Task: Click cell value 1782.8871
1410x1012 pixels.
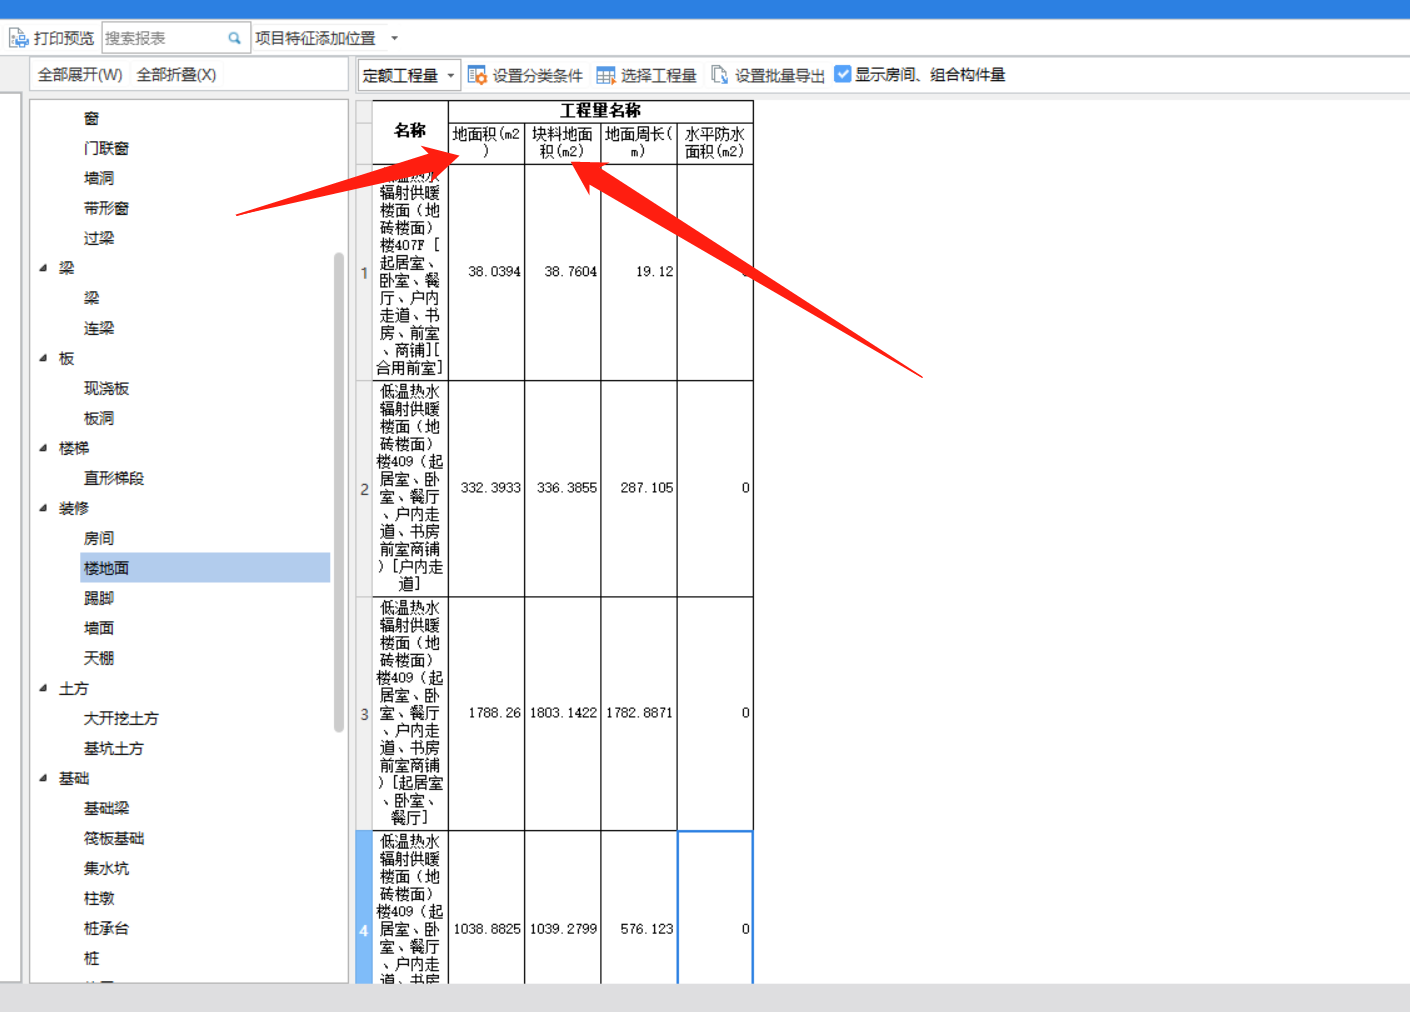Action: 639,713
